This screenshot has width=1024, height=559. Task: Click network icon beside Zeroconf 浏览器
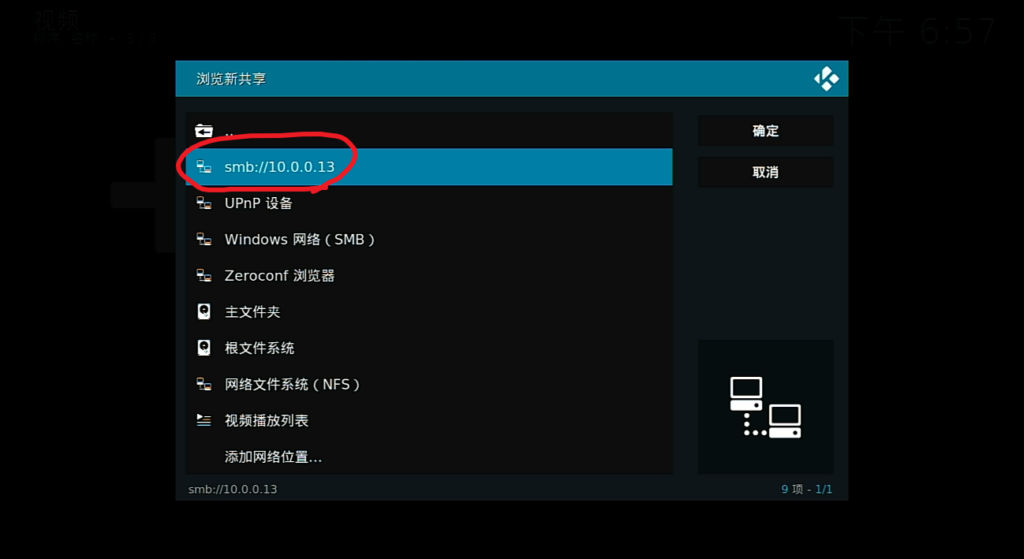tap(204, 276)
